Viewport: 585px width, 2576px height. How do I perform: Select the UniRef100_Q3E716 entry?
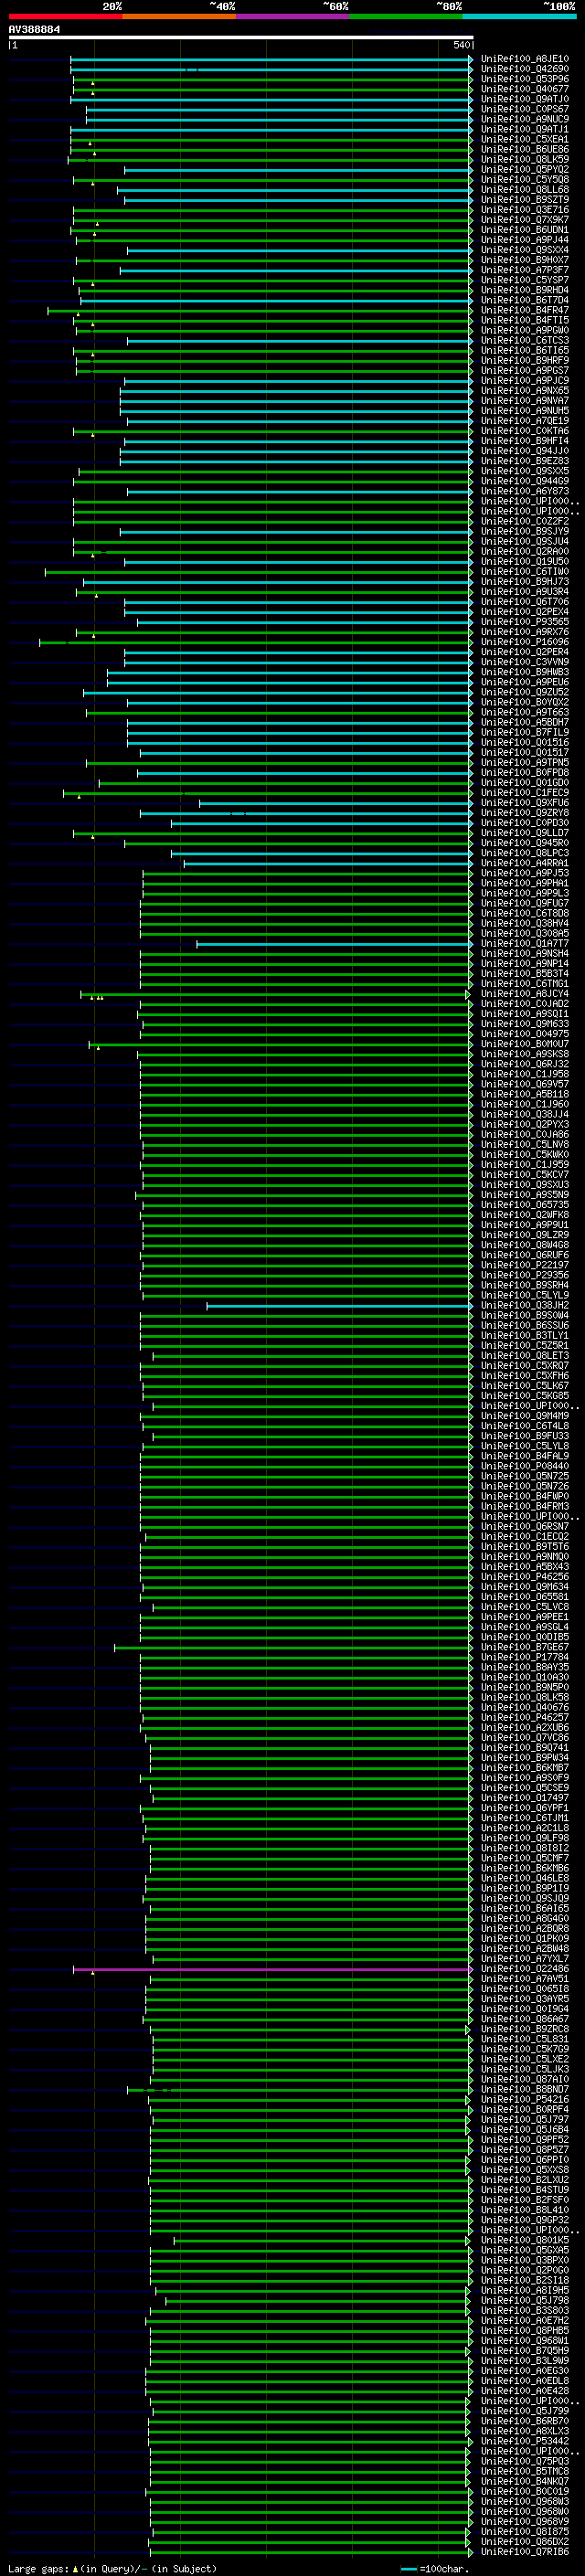(525, 210)
